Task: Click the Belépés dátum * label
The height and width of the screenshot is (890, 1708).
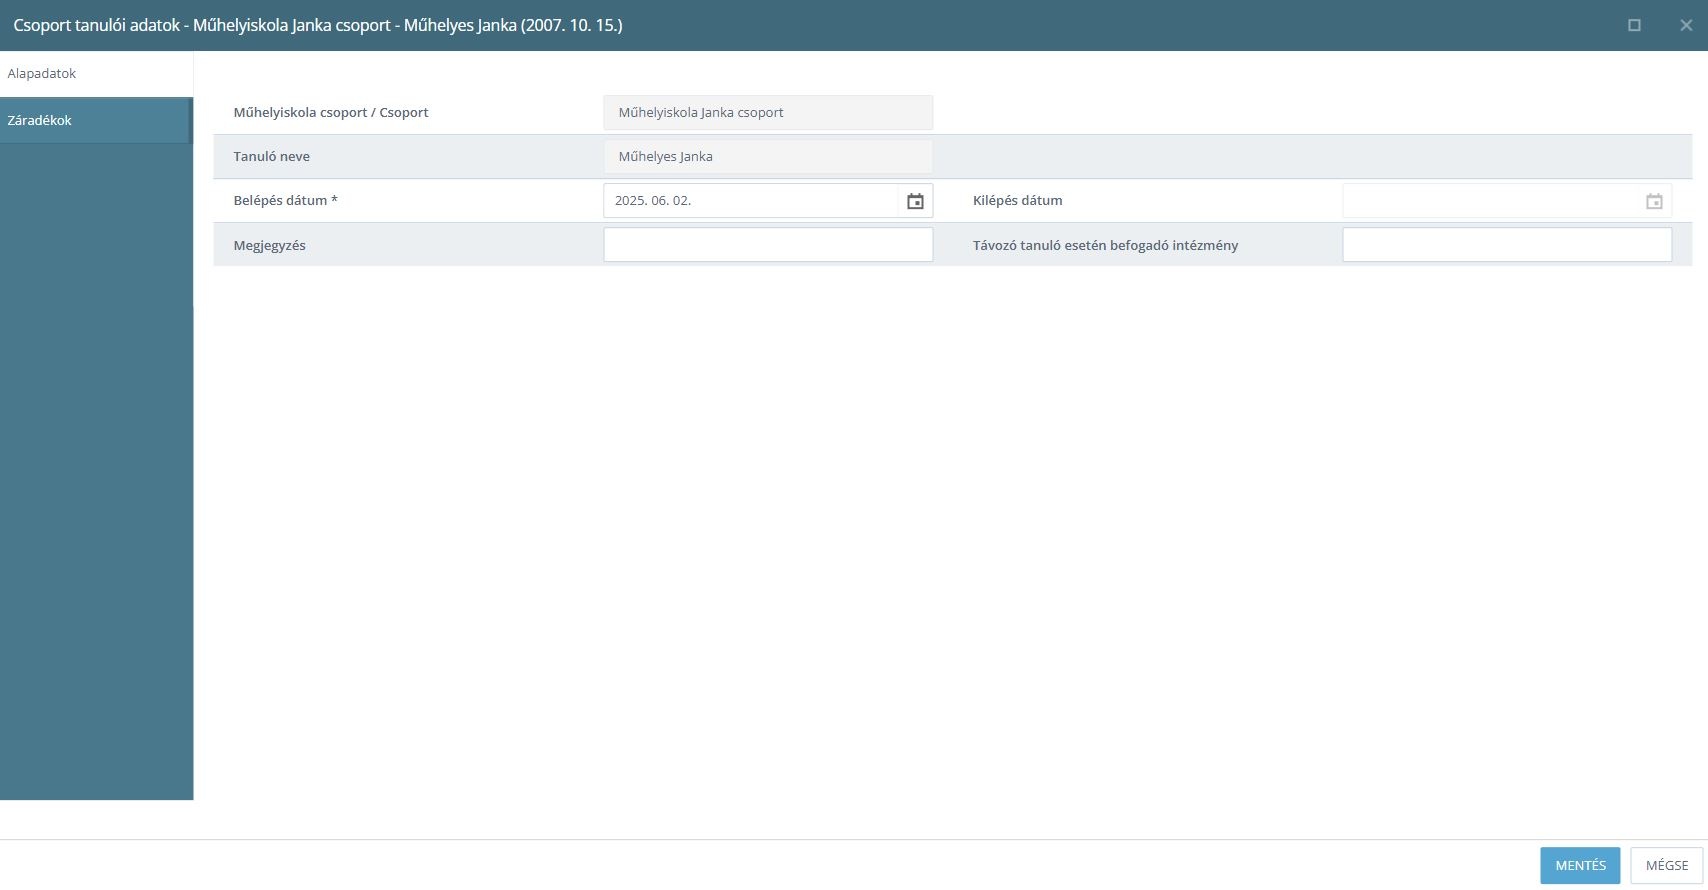Action: click(285, 200)
